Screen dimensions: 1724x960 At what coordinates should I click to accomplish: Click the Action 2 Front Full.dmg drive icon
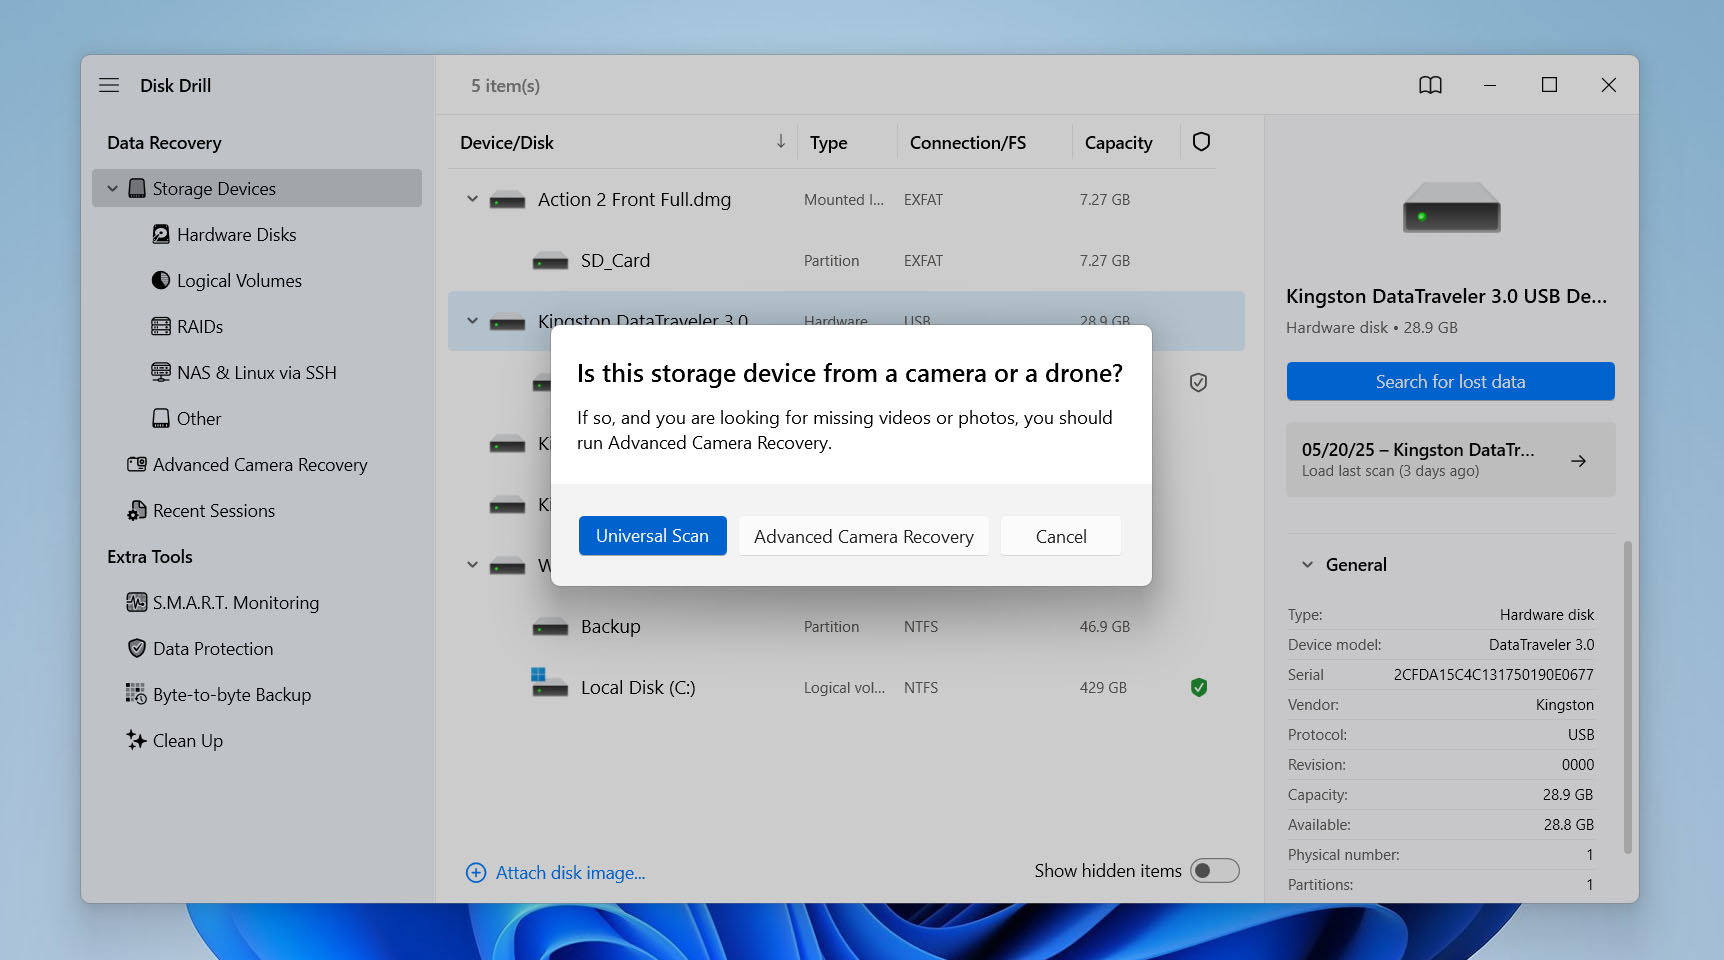coord(508,201)
